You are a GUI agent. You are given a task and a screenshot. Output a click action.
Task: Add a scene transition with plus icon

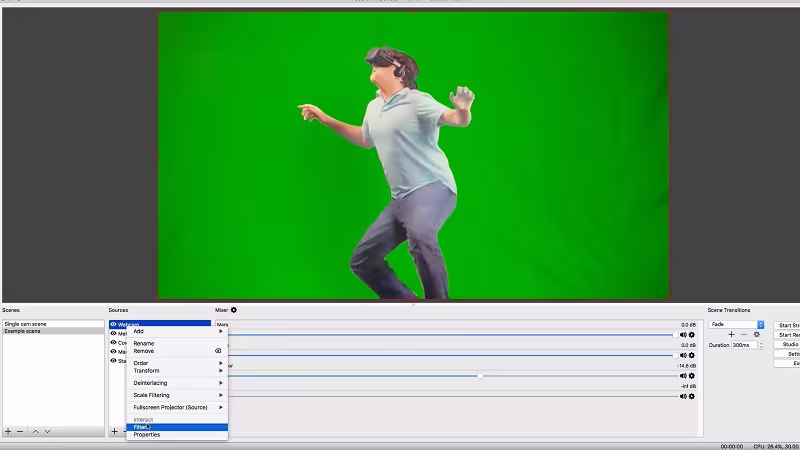(731, 334)
